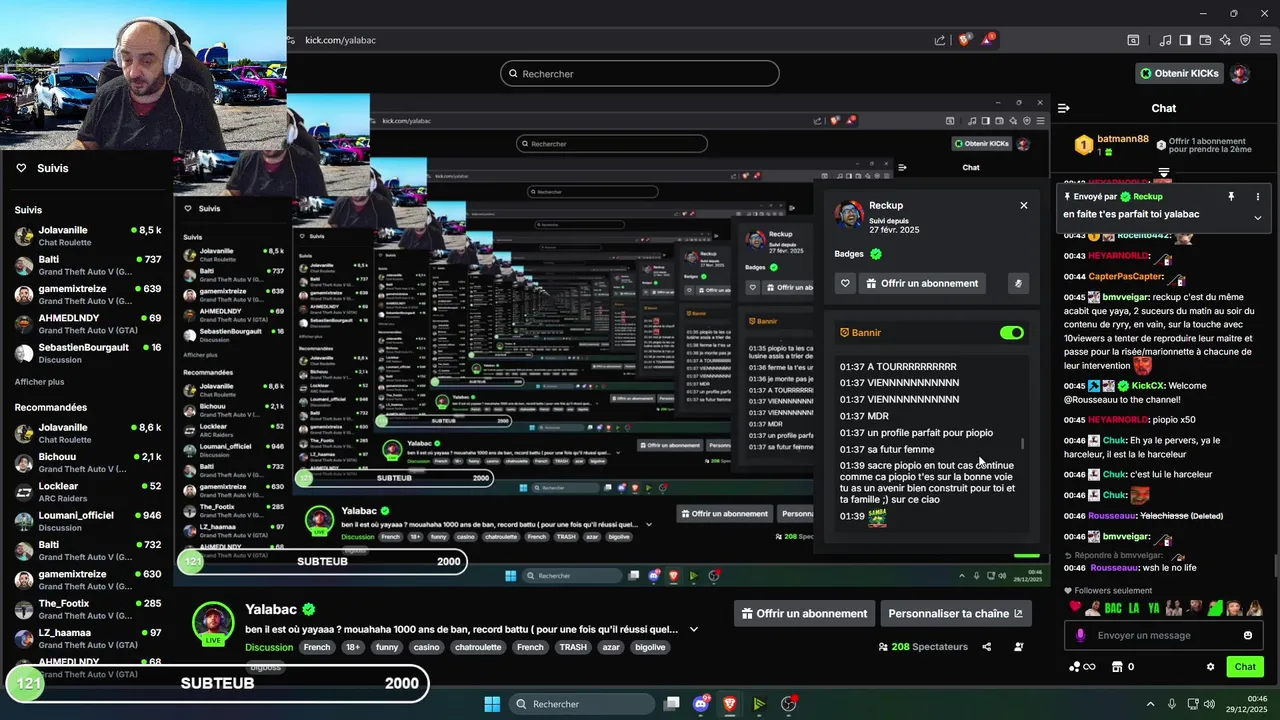Viewport: 1280px width, 720px height.
Task: Close the Reckup user card
Action: click(x=1024, y=205)
